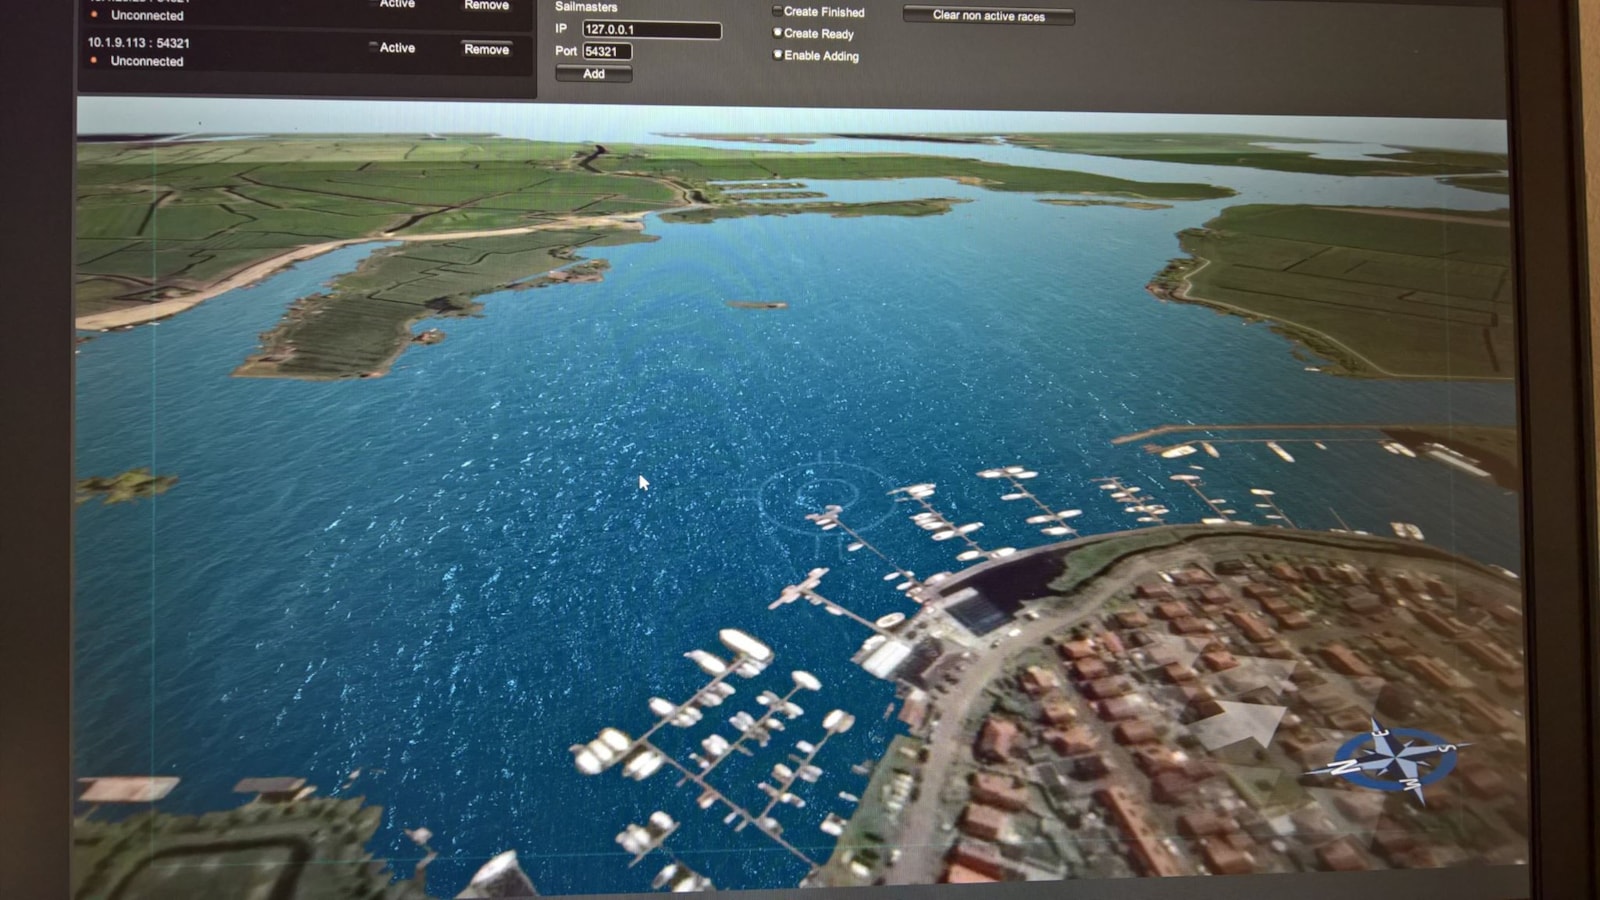This screenshot has width=1600, height=900.
Task: Toggle the Active checkbox for 10.1.9.113
Action: 374,47
